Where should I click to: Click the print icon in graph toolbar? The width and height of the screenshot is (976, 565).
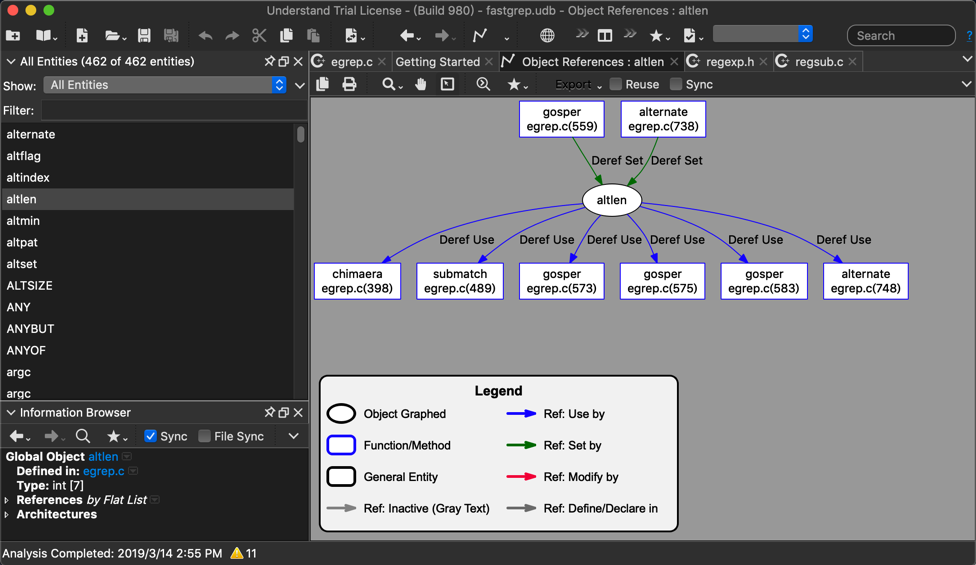click(349, 85)
